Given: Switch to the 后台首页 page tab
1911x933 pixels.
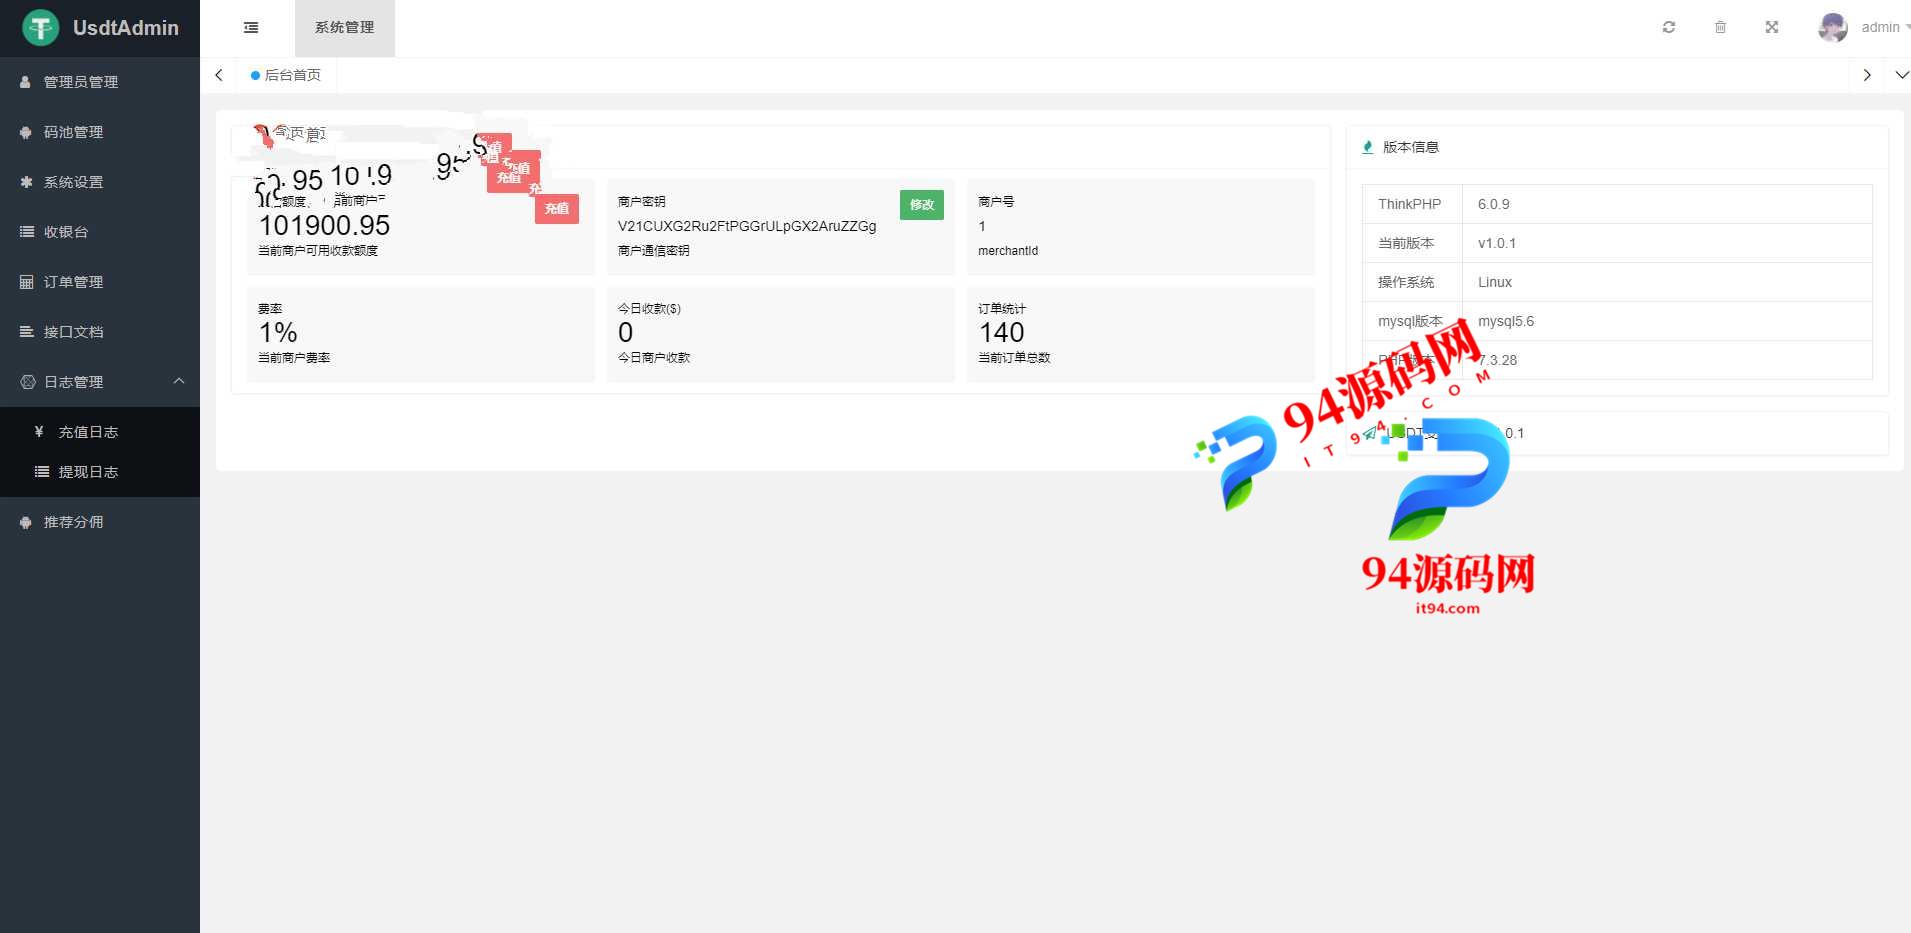Looking at the screenshot, I should point(286,75).
